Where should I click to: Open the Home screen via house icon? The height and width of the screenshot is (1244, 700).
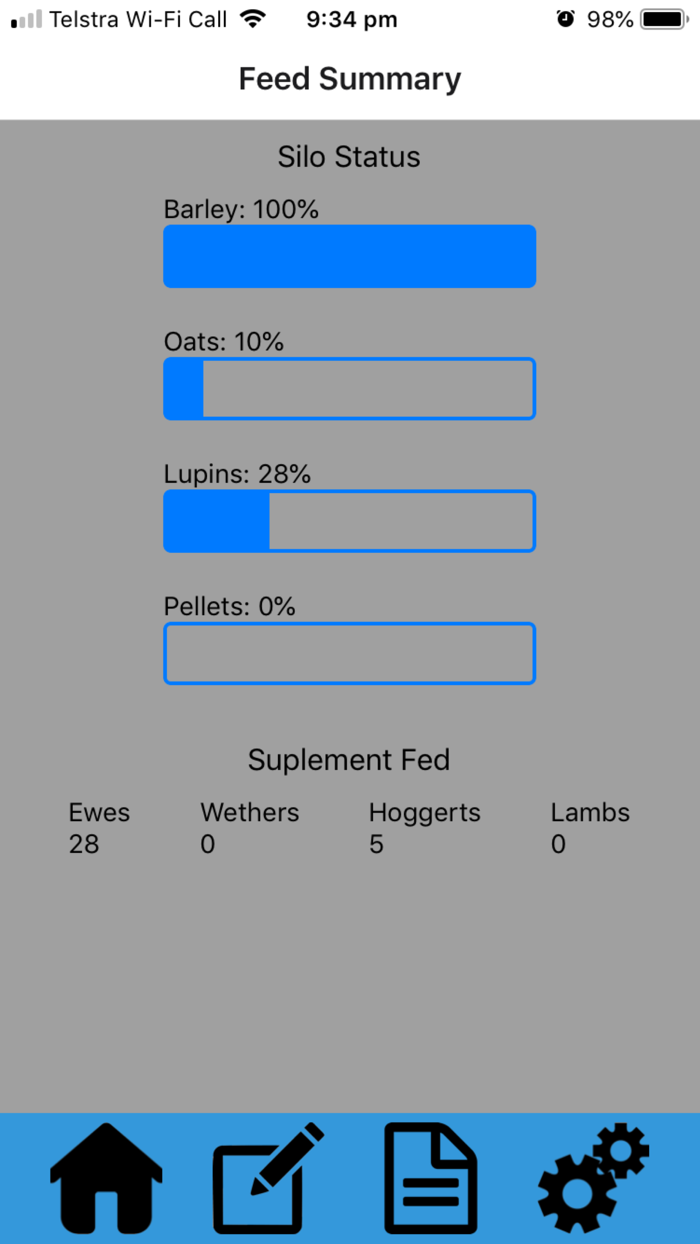click(x=105, y=1178)
